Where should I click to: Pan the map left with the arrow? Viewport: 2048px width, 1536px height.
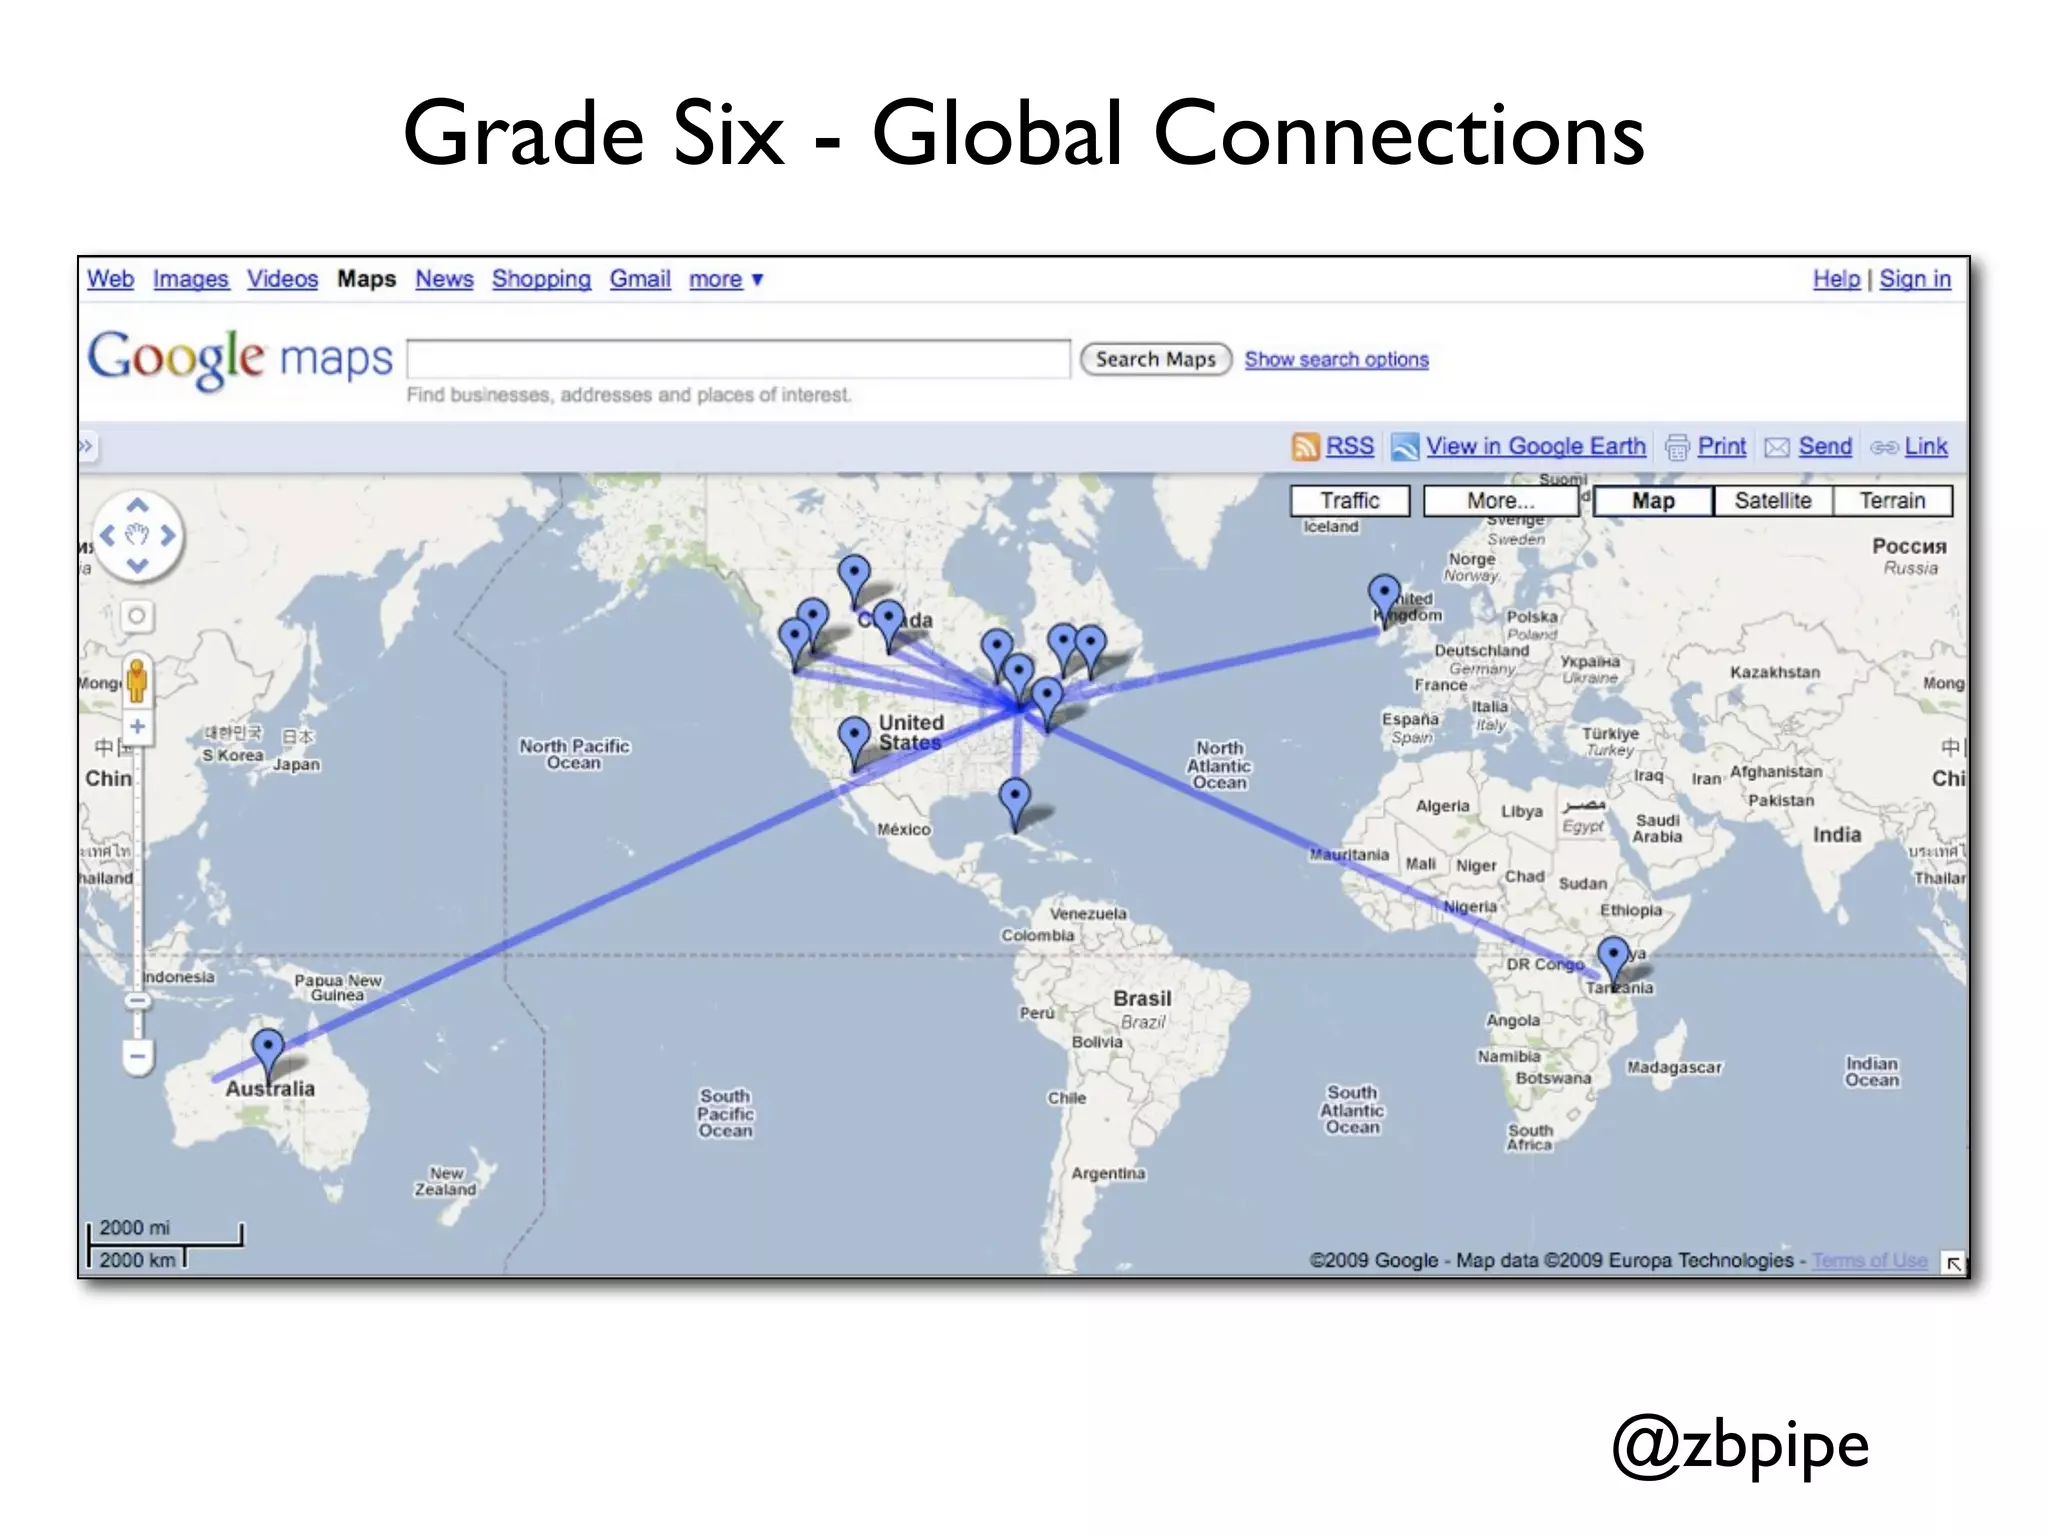(108, 535)
